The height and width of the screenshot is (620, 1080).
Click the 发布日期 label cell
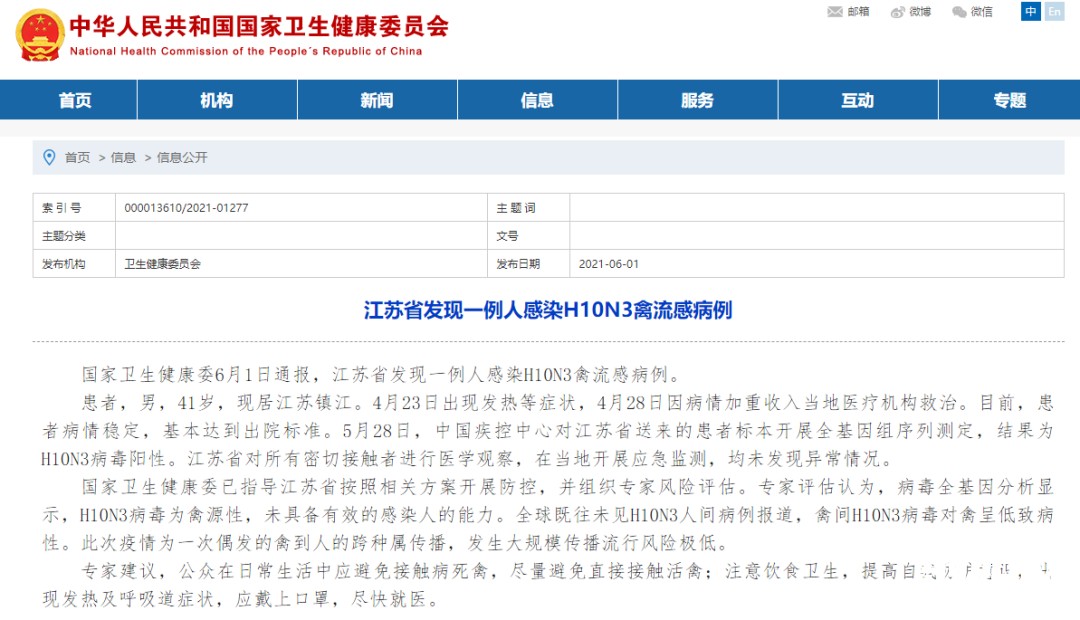click(529, 264)
